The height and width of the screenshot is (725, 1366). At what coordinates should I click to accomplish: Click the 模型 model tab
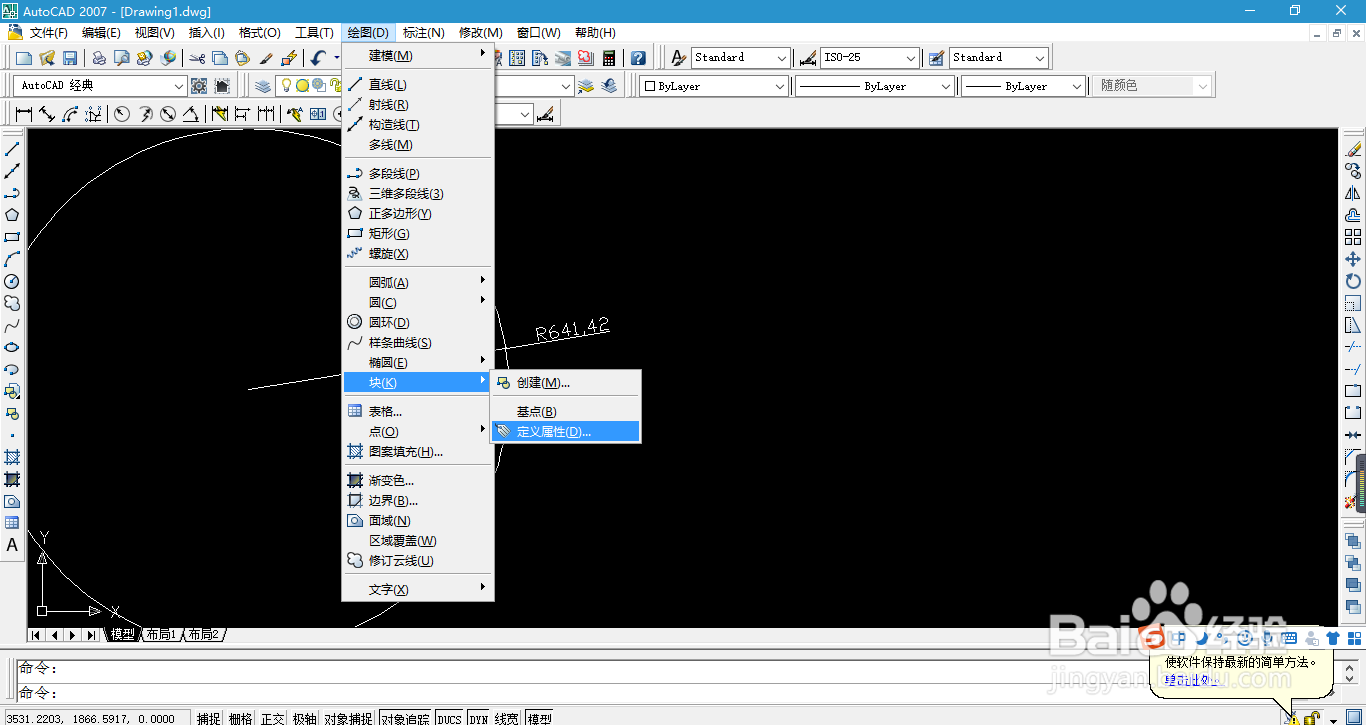point(122,635)
